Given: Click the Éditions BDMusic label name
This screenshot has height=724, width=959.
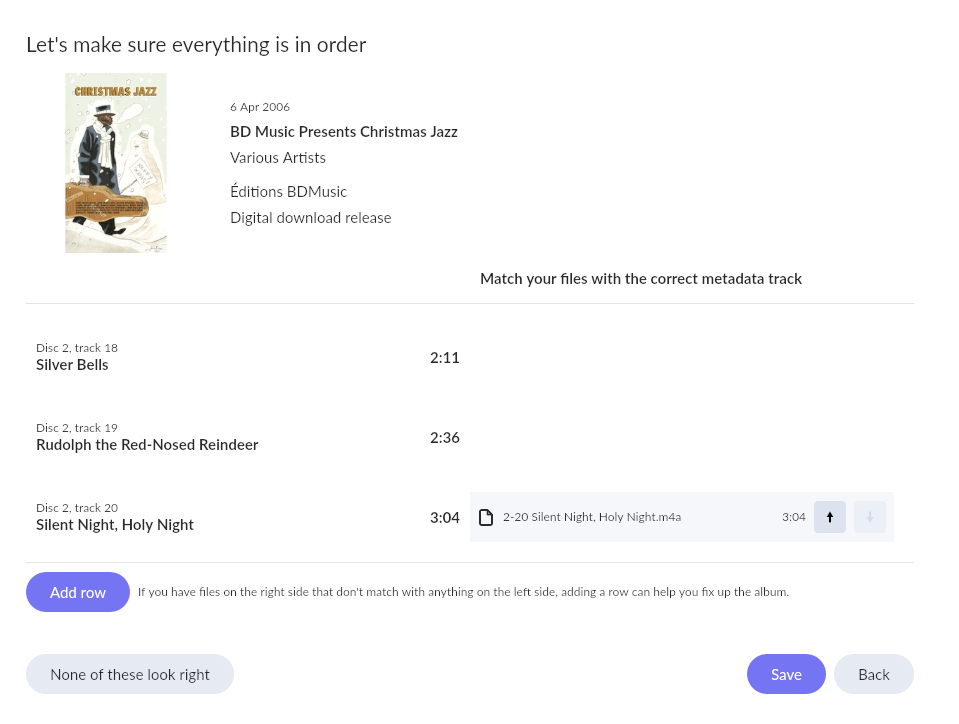Looking at the screenshot, I should click(289, 191).
